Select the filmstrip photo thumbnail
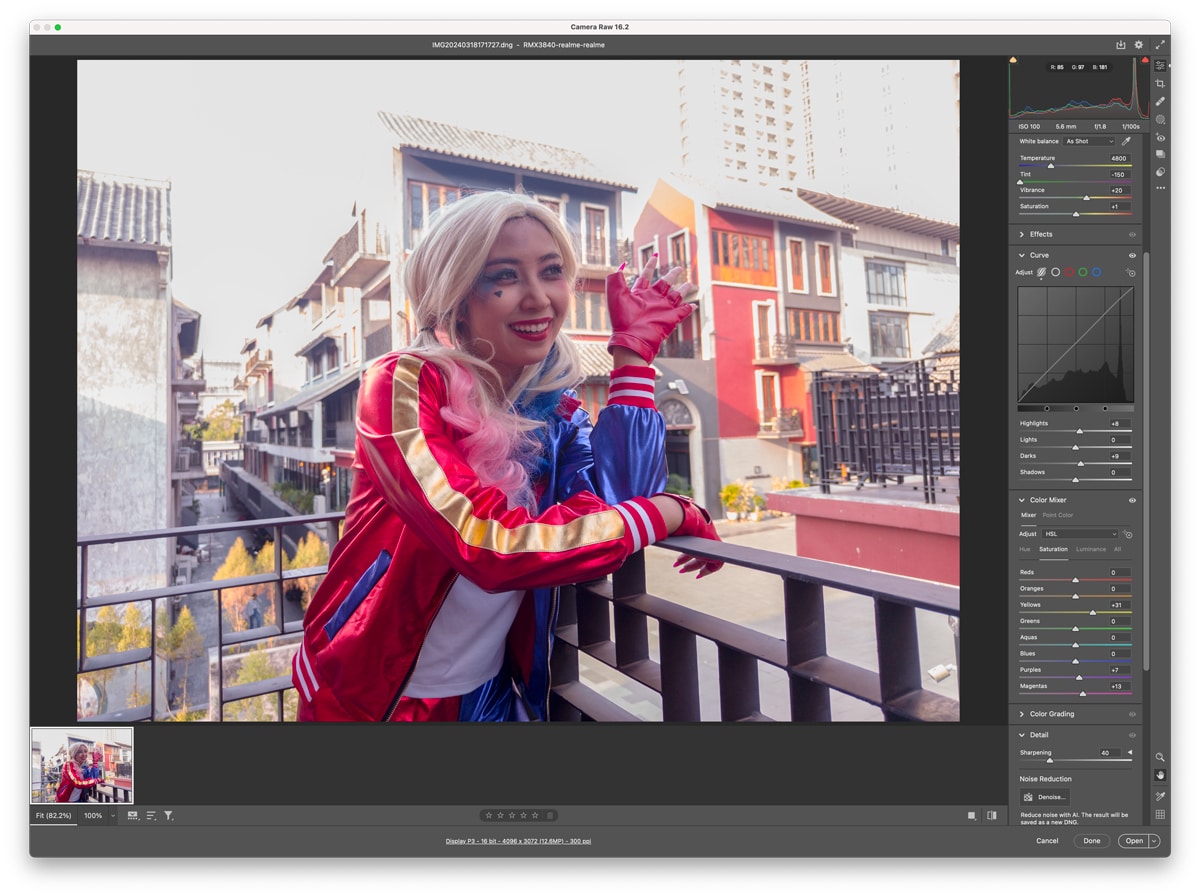1200x896 pixels. click(x=82, y=765)
